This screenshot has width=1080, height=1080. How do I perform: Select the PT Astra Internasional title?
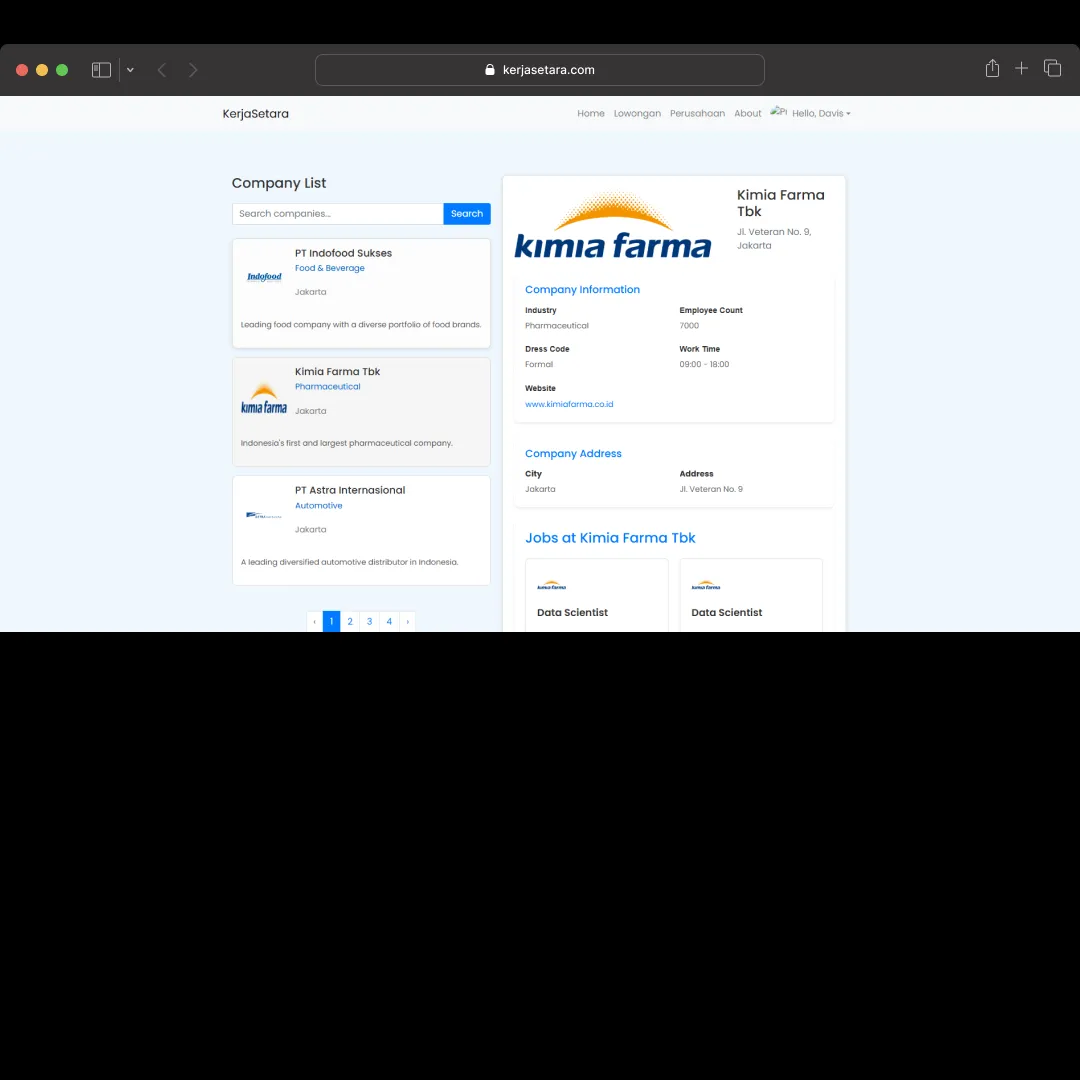tap(350, 490)
